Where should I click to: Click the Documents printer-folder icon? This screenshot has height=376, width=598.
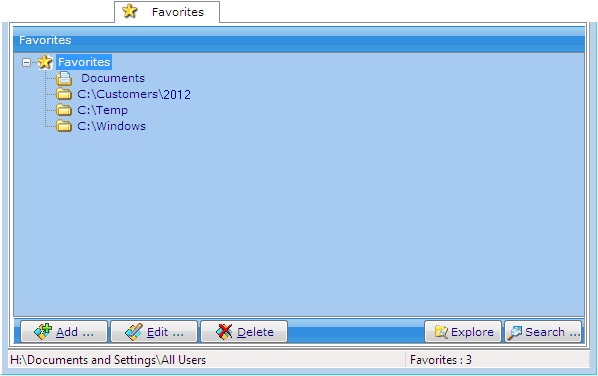[64, 78]
